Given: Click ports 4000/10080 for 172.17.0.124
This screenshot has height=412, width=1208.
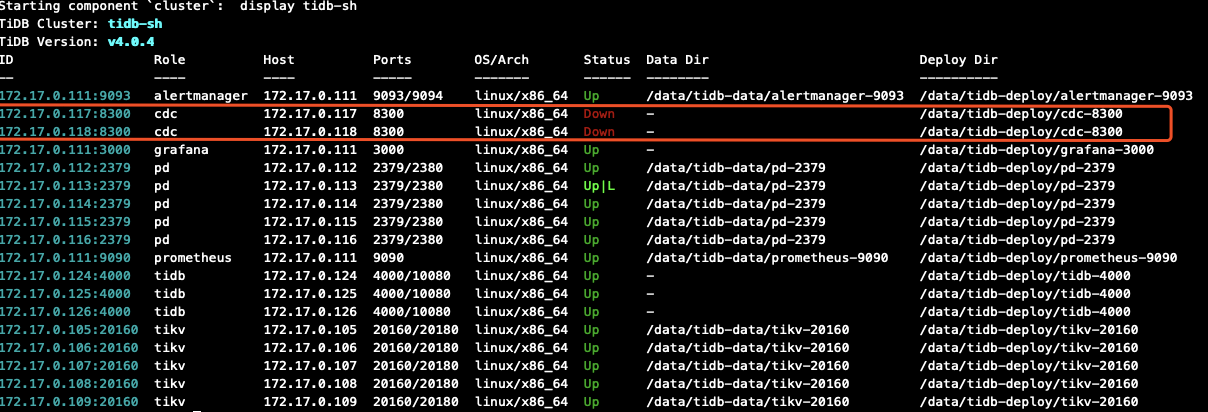Looking at the screenshot, I should tap(412, 276).
